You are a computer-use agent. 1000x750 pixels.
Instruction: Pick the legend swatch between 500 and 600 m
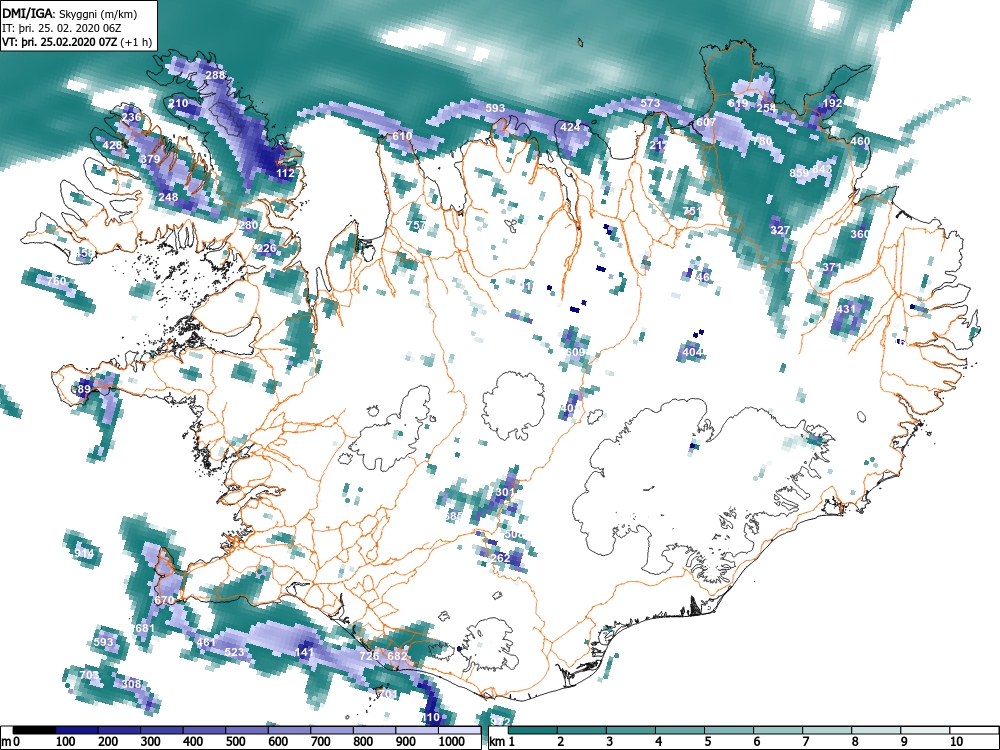coord(247,731)
